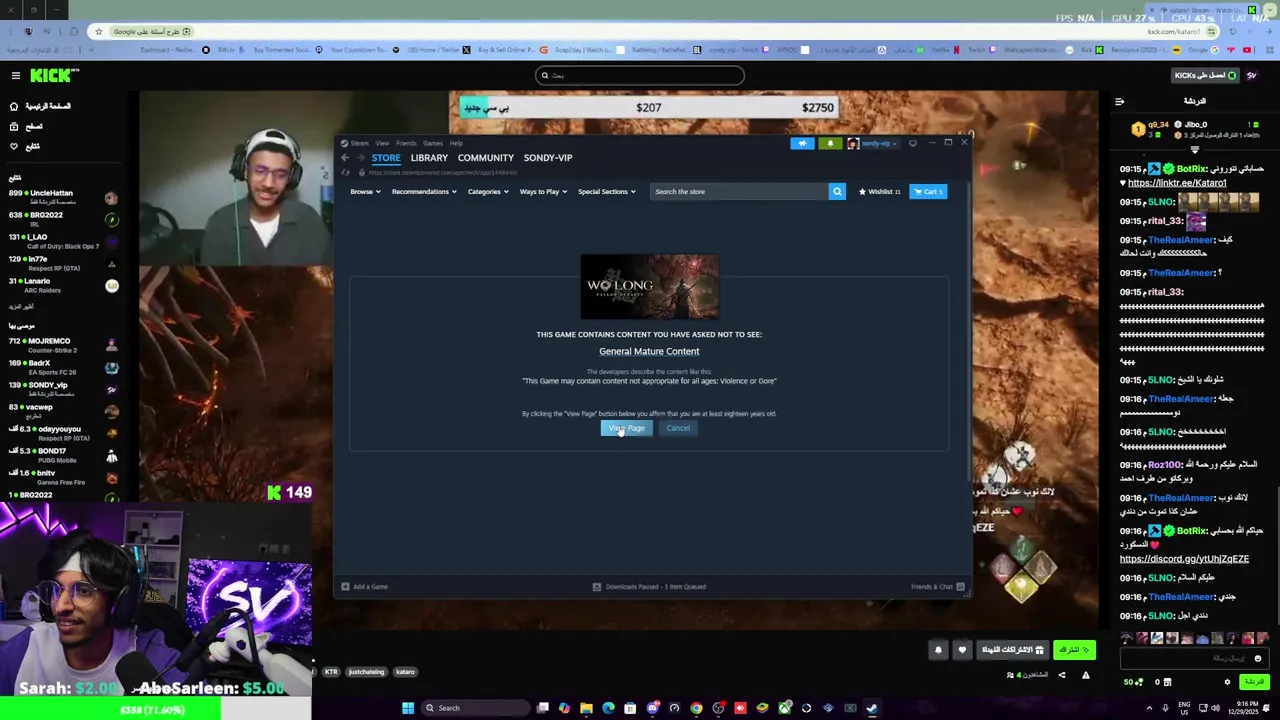Open UncleHattan channel in sidebar

click(x=65, y=198)
